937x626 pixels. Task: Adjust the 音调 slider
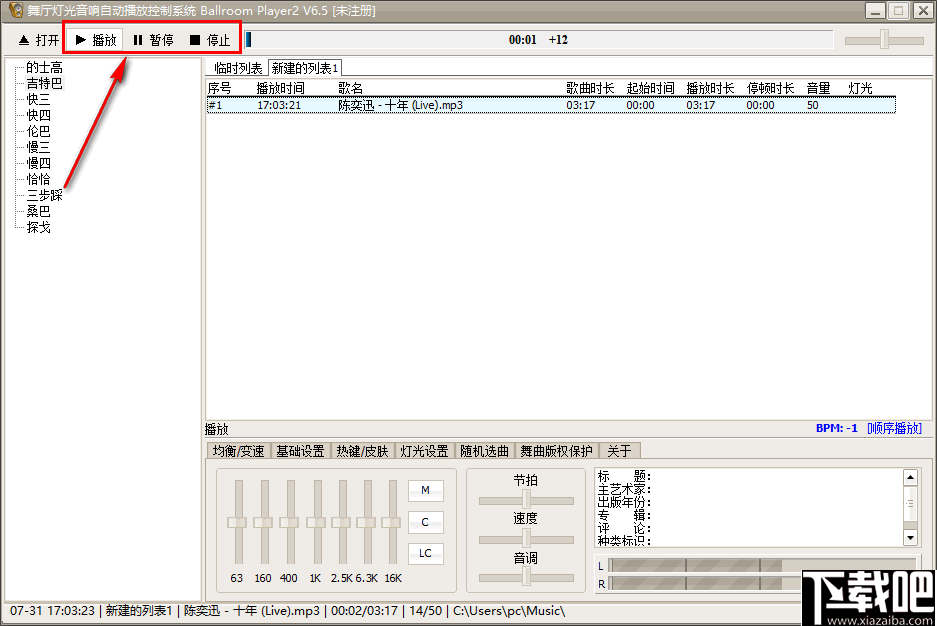click(x=526, y=577)
